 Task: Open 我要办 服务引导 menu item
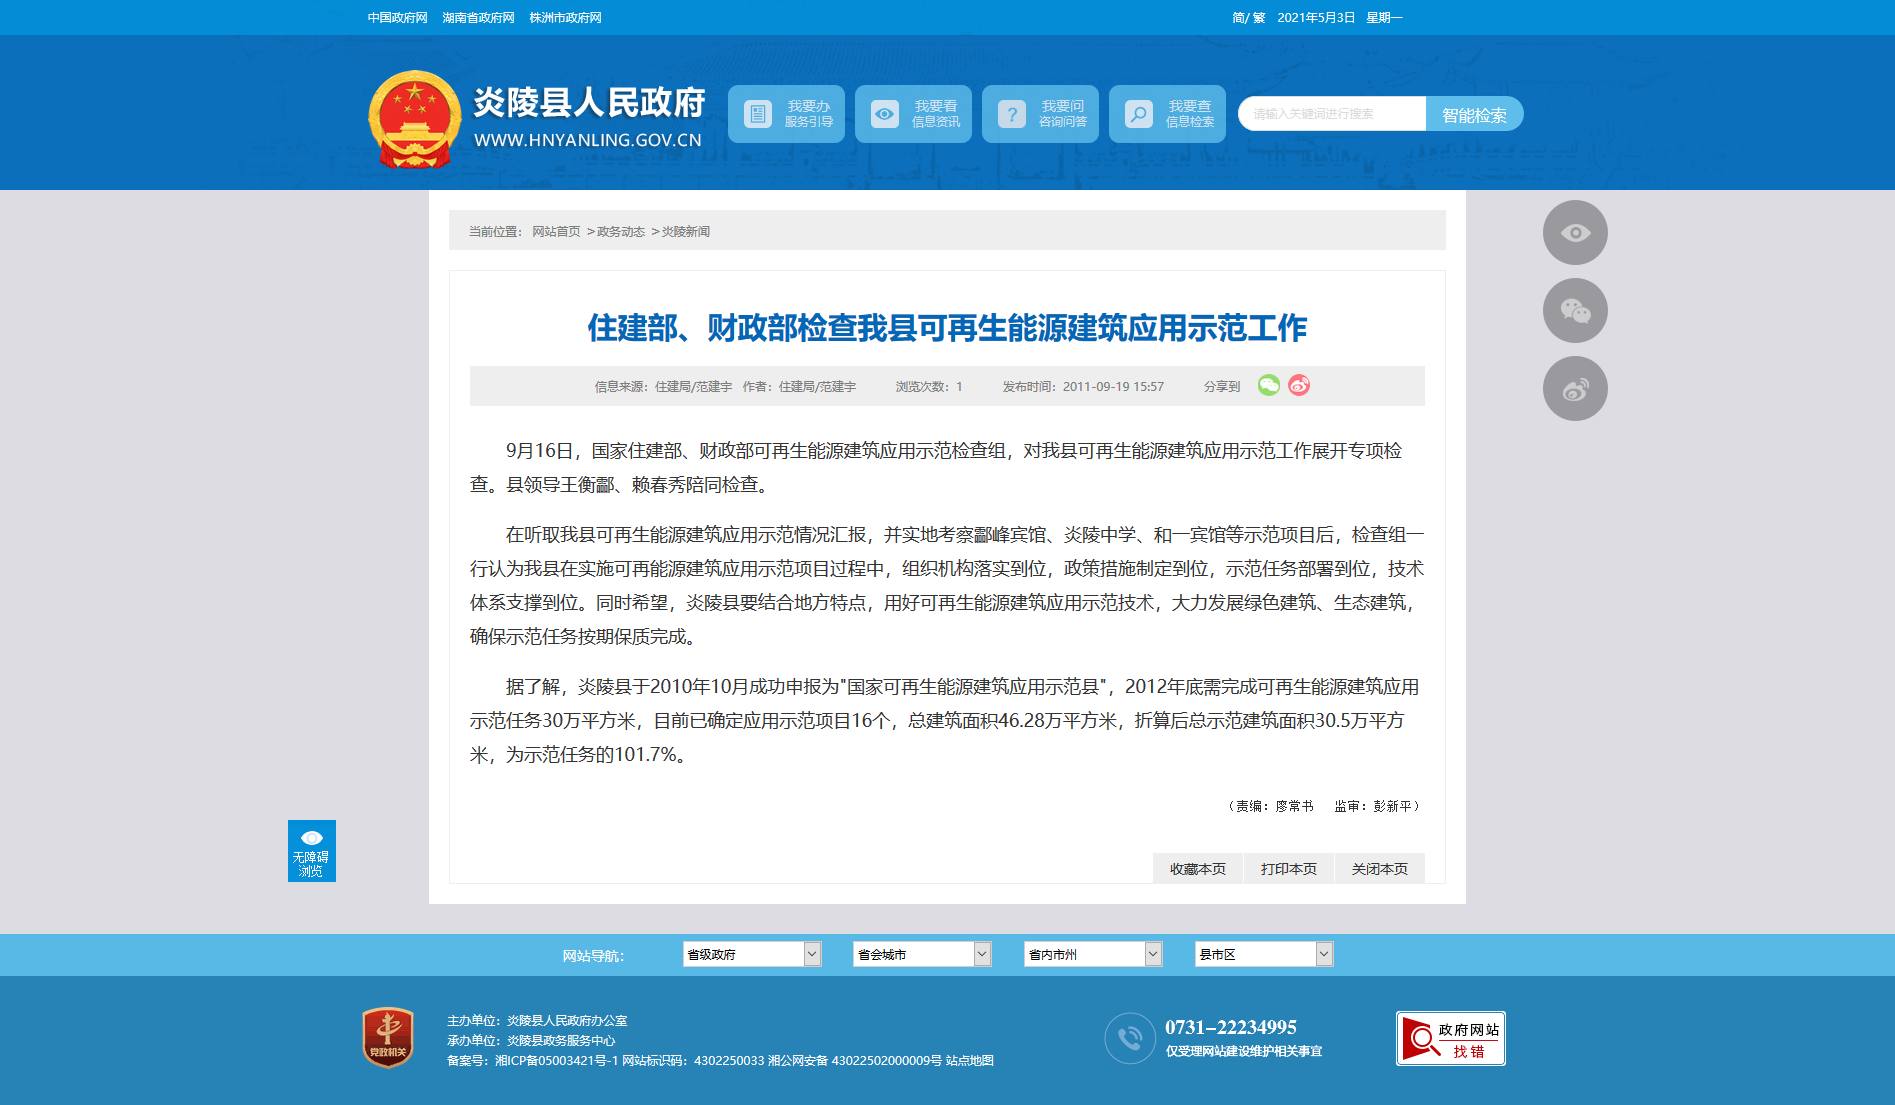[x=786, y=114]
